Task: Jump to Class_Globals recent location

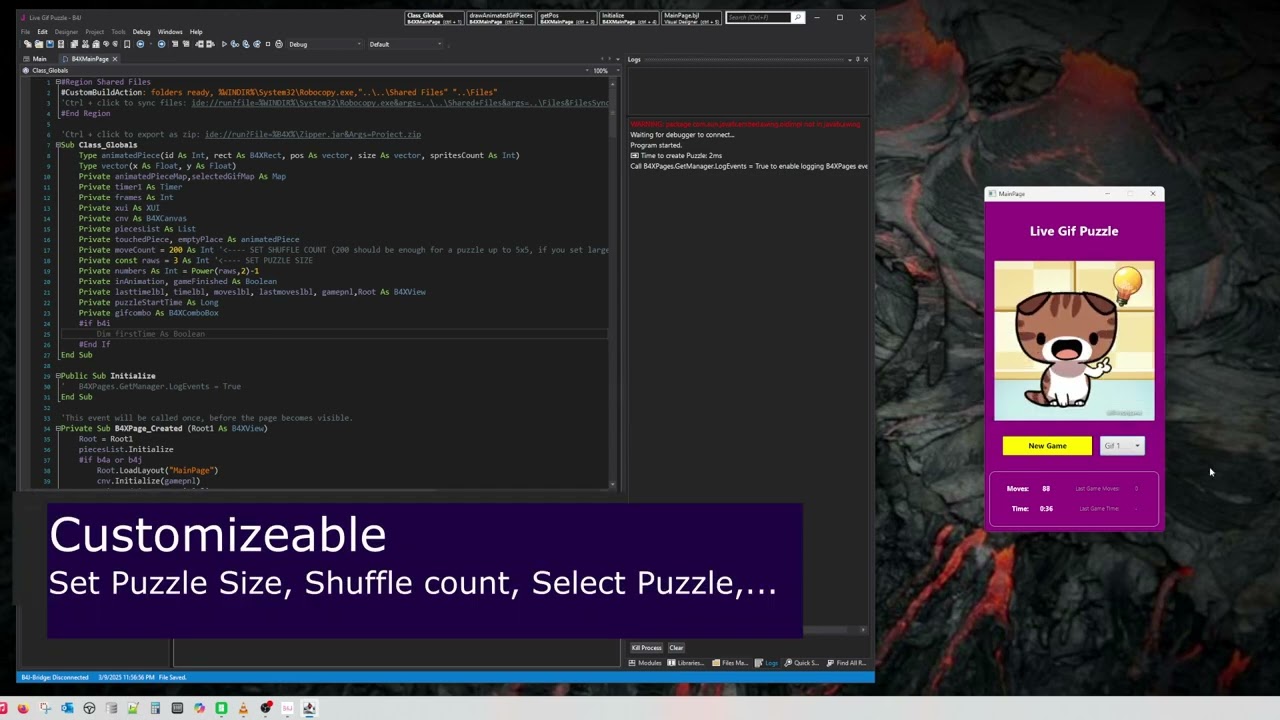Action: point(434,17)
